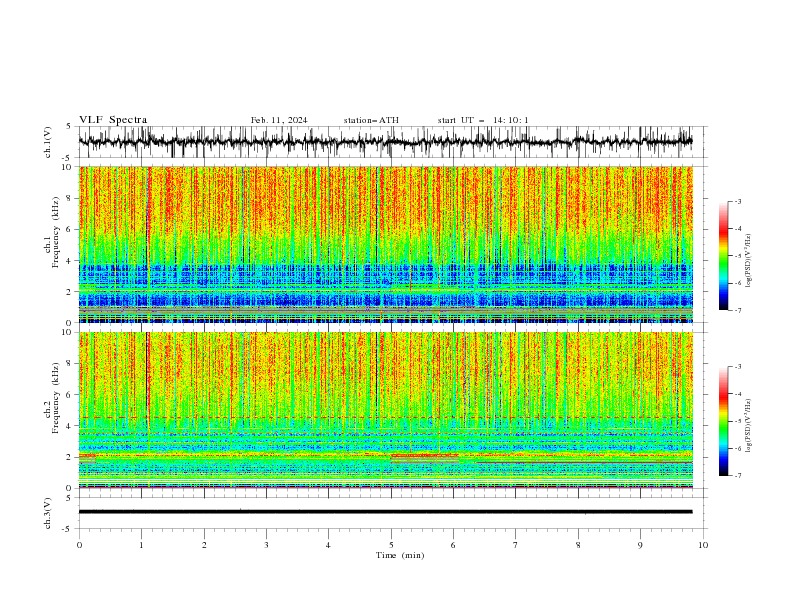792x612 pixels.
Task: Click the "-7" label on ch.2 color bar
Action: pyautogui.click(x=738, y=476)
